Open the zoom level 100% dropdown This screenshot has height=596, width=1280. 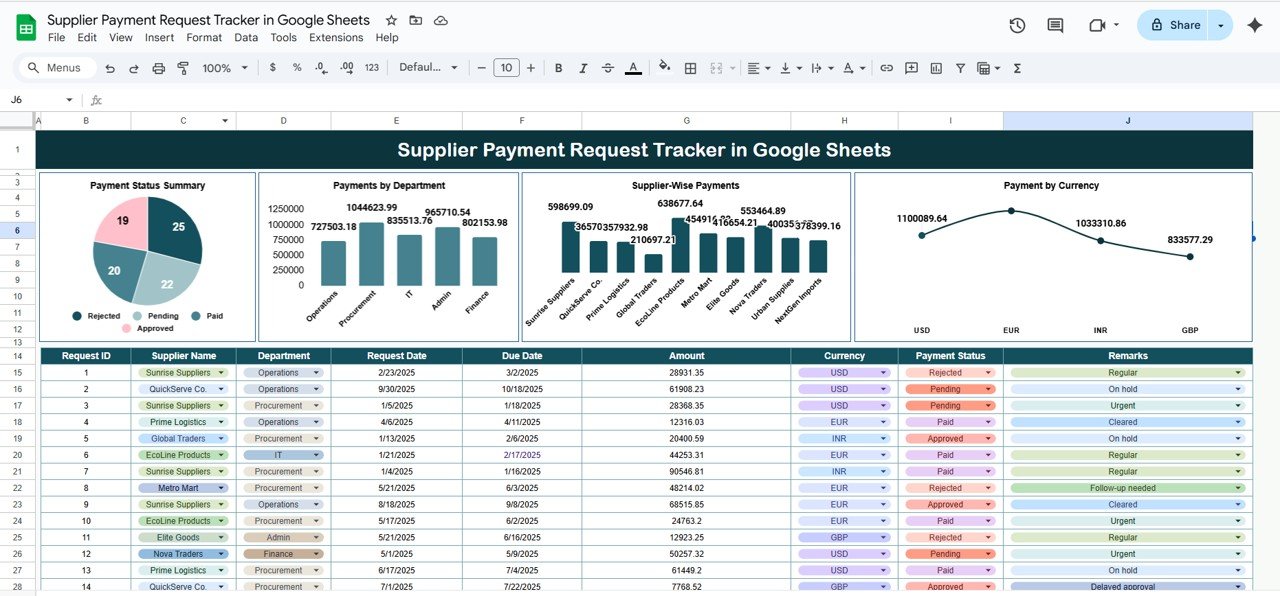point(223,68)
